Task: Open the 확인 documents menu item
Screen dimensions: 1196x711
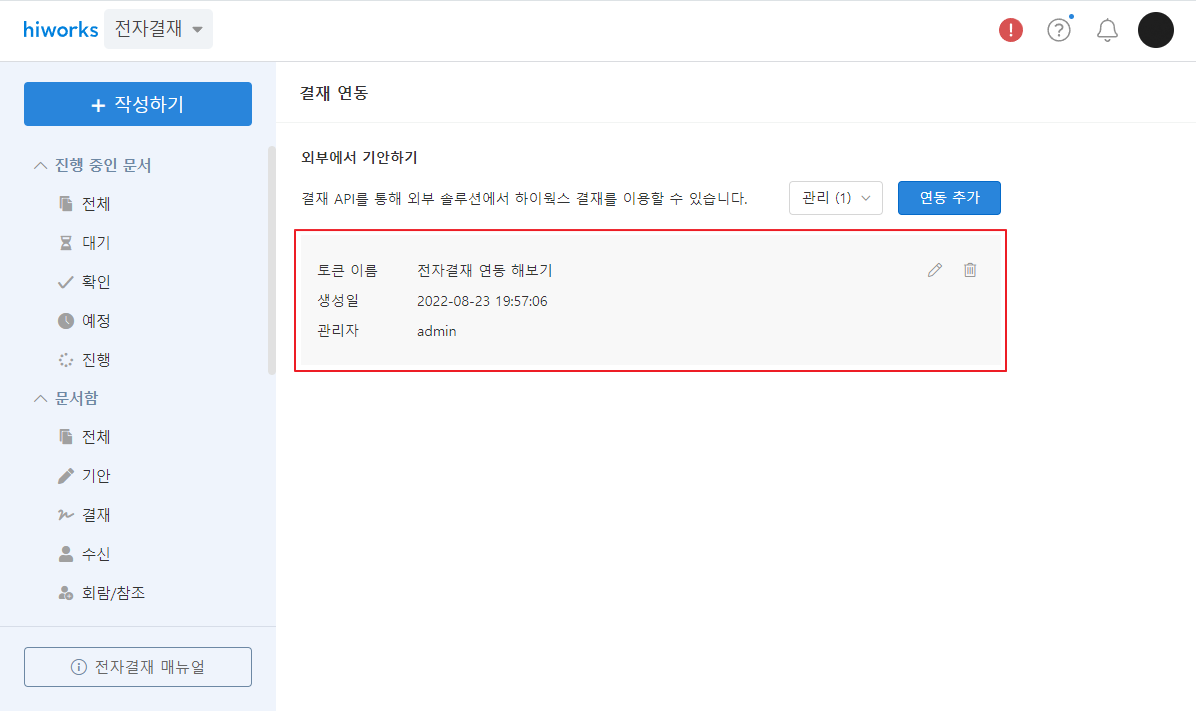Action: click(x=95, y=282)
